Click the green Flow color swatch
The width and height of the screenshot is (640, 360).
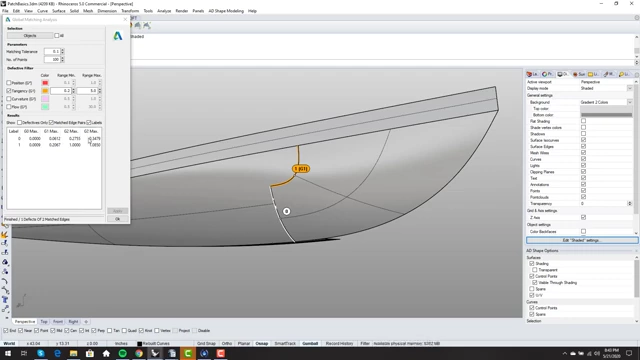[45, 107]
